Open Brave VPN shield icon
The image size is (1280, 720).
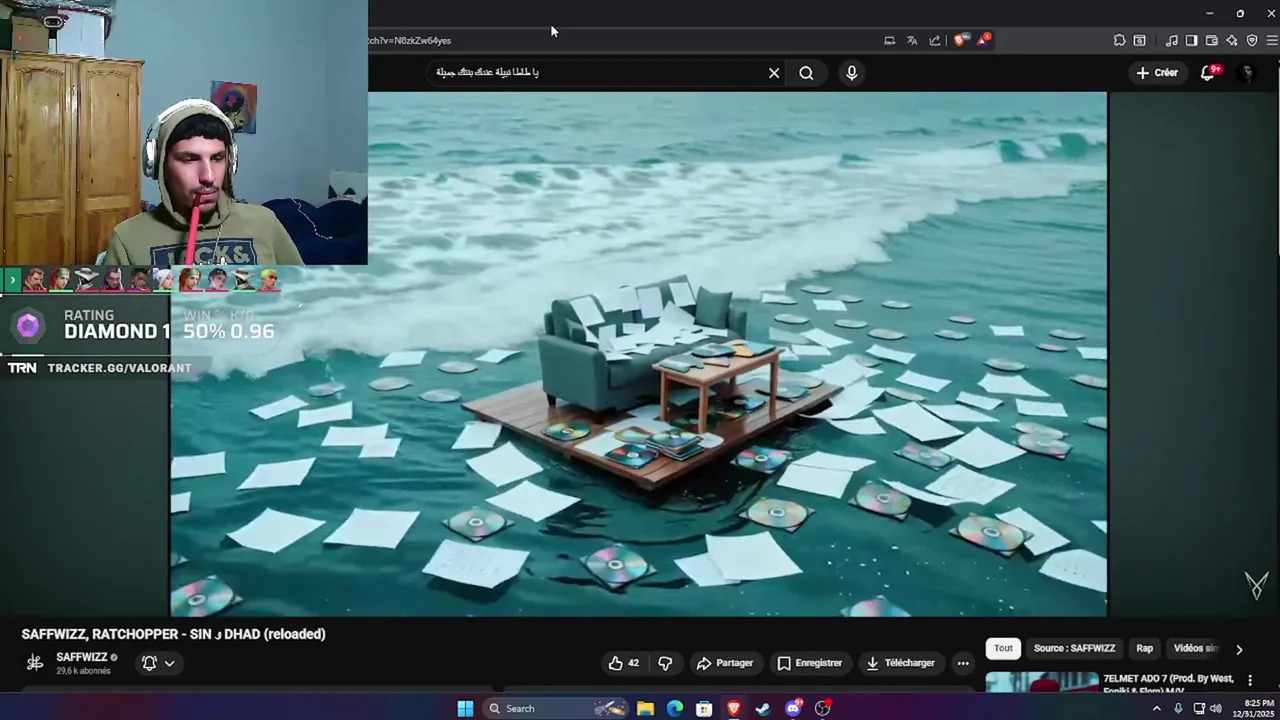click(x=1252, y=41)
